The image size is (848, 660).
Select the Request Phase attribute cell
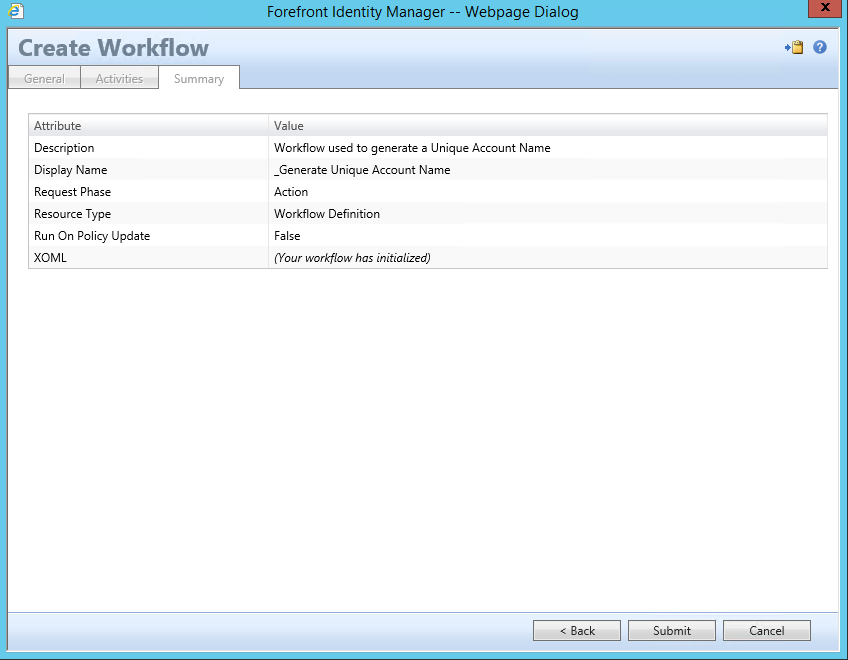[x=149, y=192]
